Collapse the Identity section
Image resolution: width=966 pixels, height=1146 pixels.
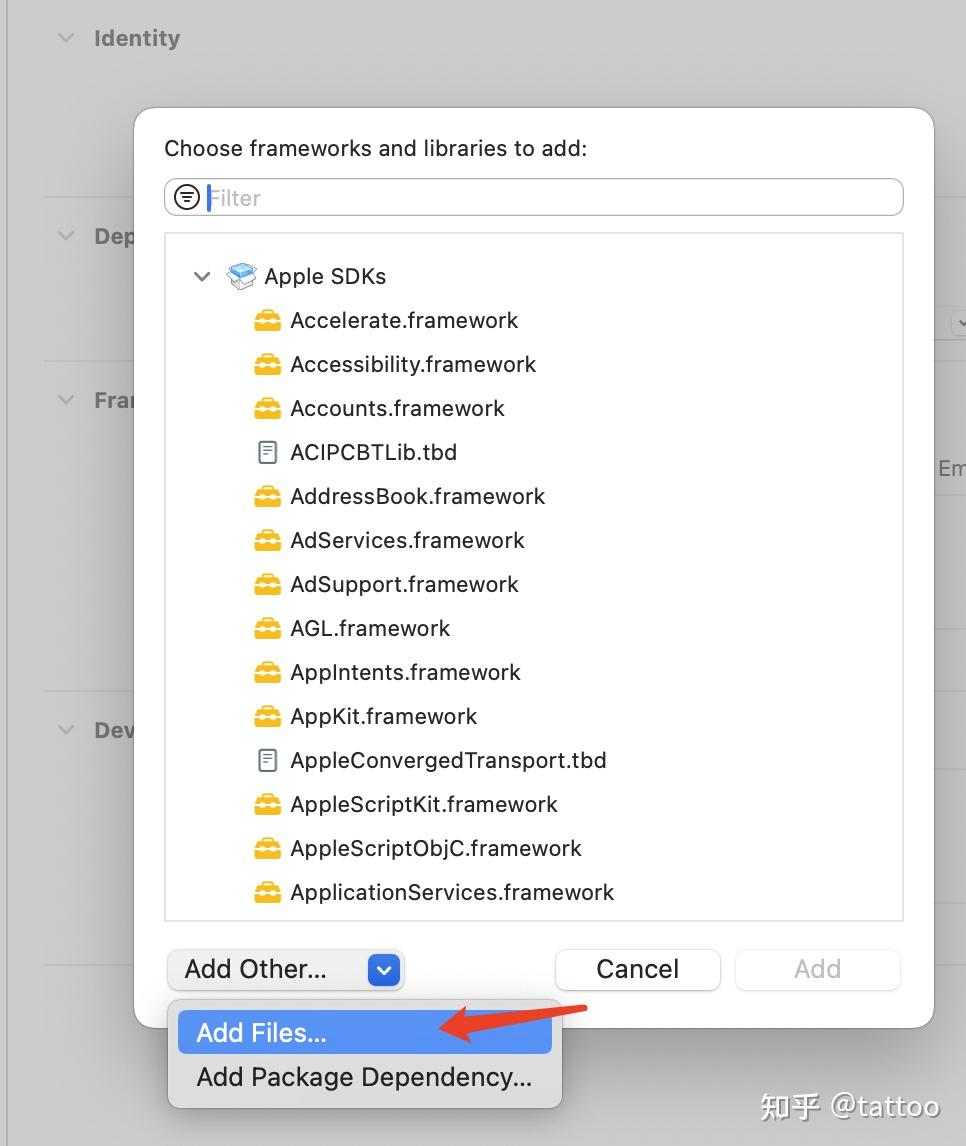pyautogui.click(x=65, y=37)
